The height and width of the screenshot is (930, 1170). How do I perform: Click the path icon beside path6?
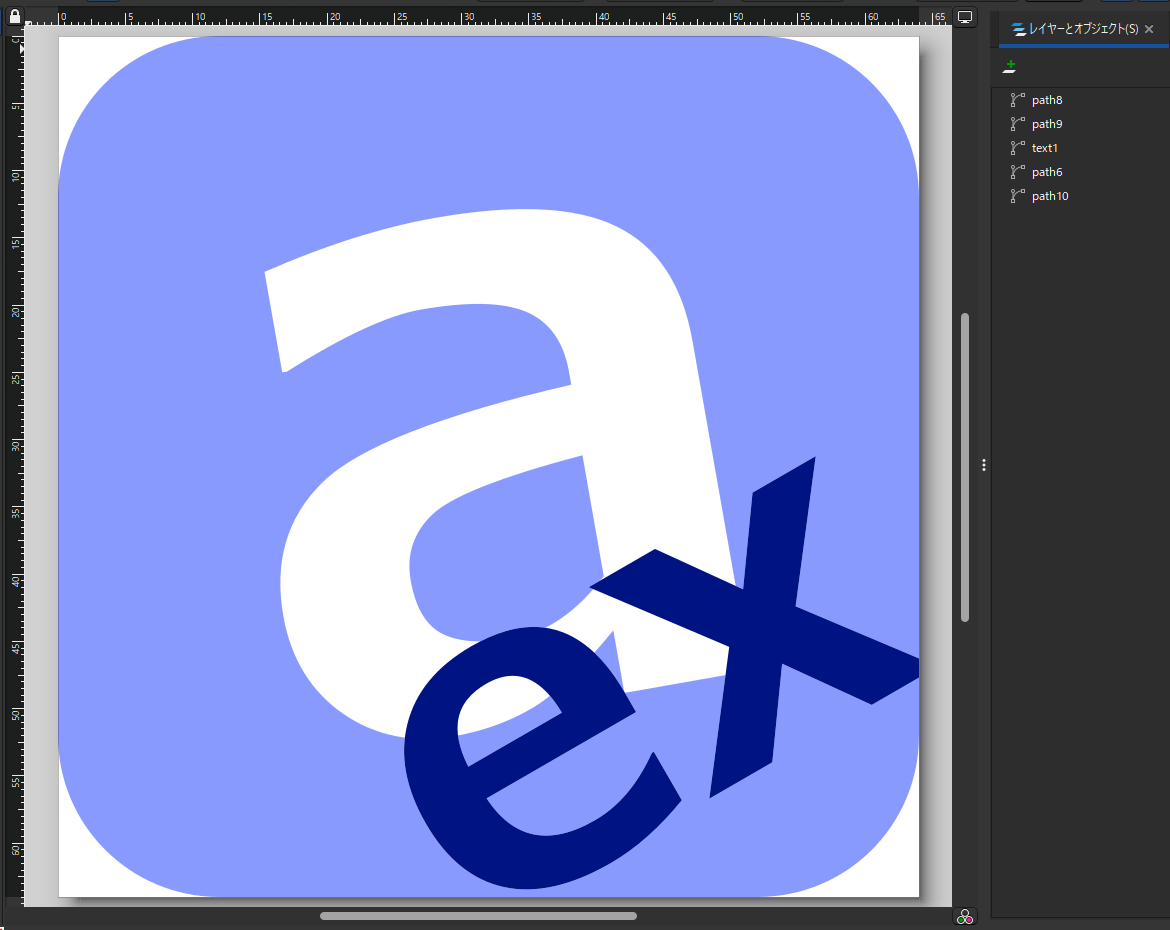1018,172
